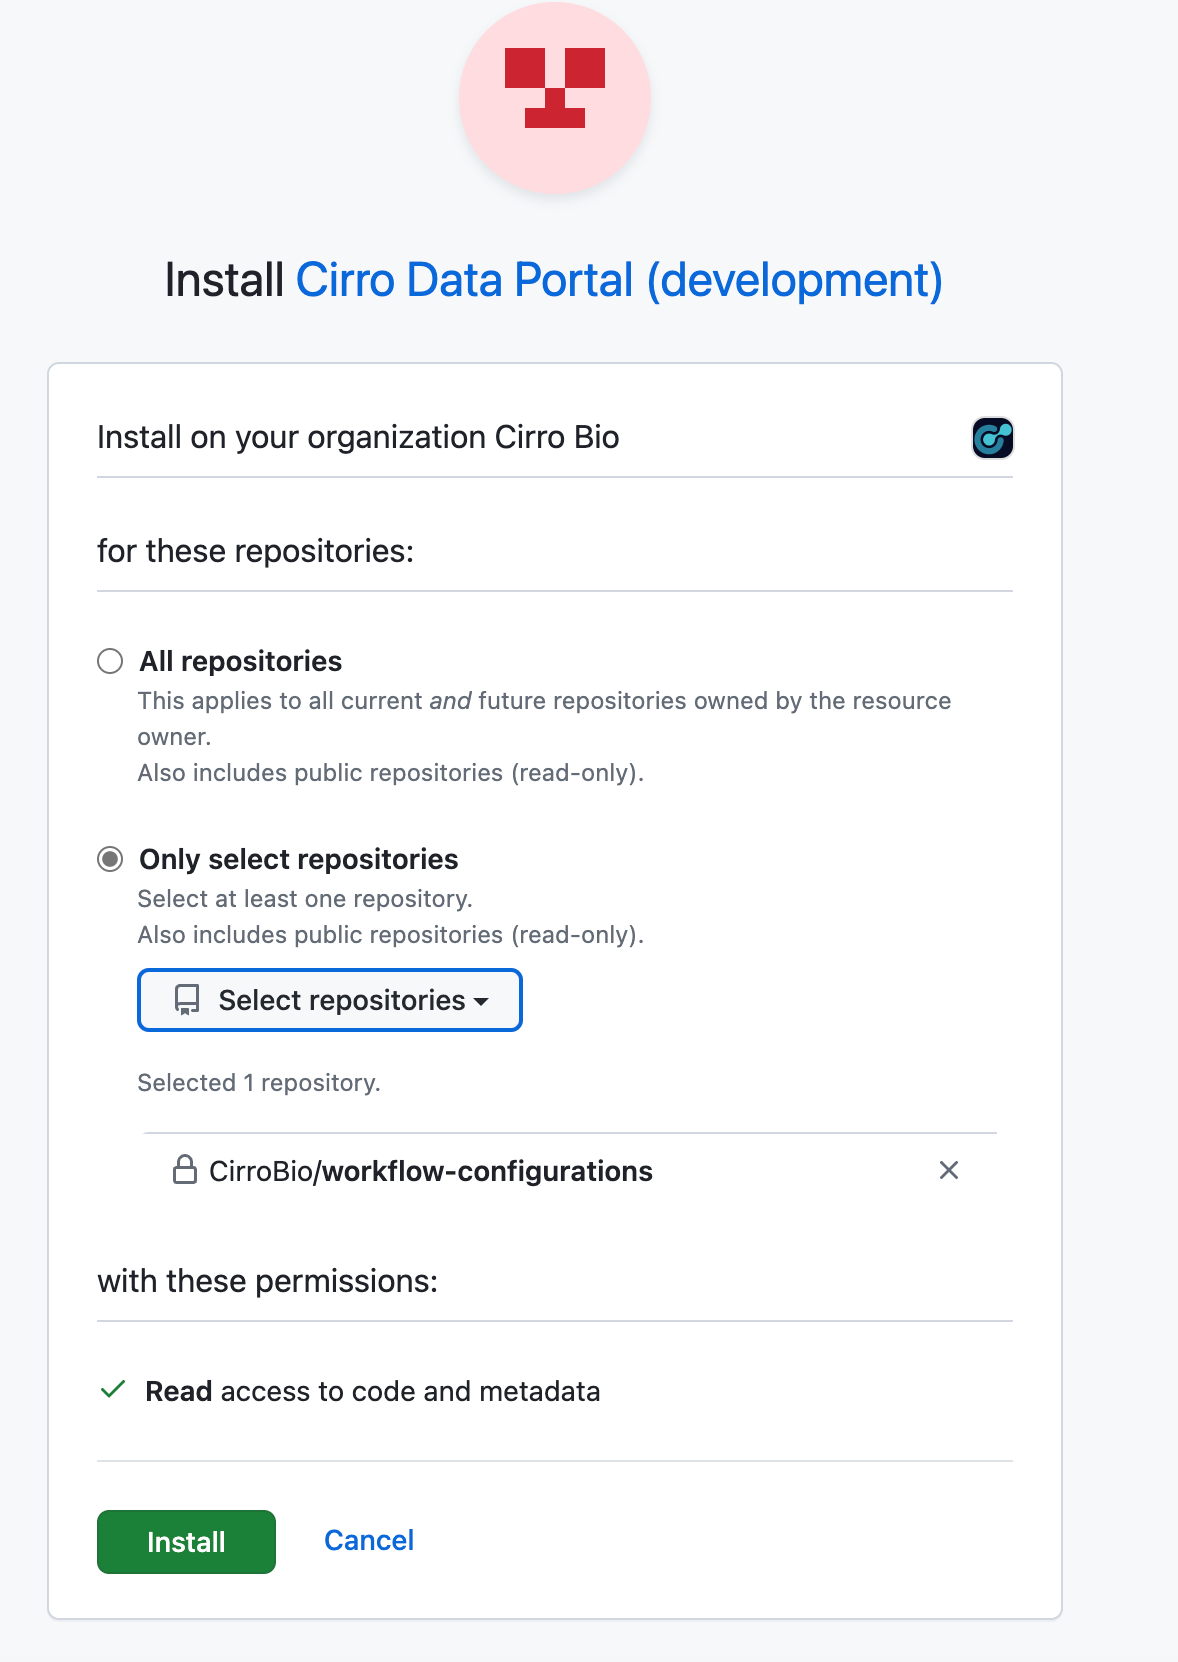Open the Select repositories dropdown

coord(330,1000)
